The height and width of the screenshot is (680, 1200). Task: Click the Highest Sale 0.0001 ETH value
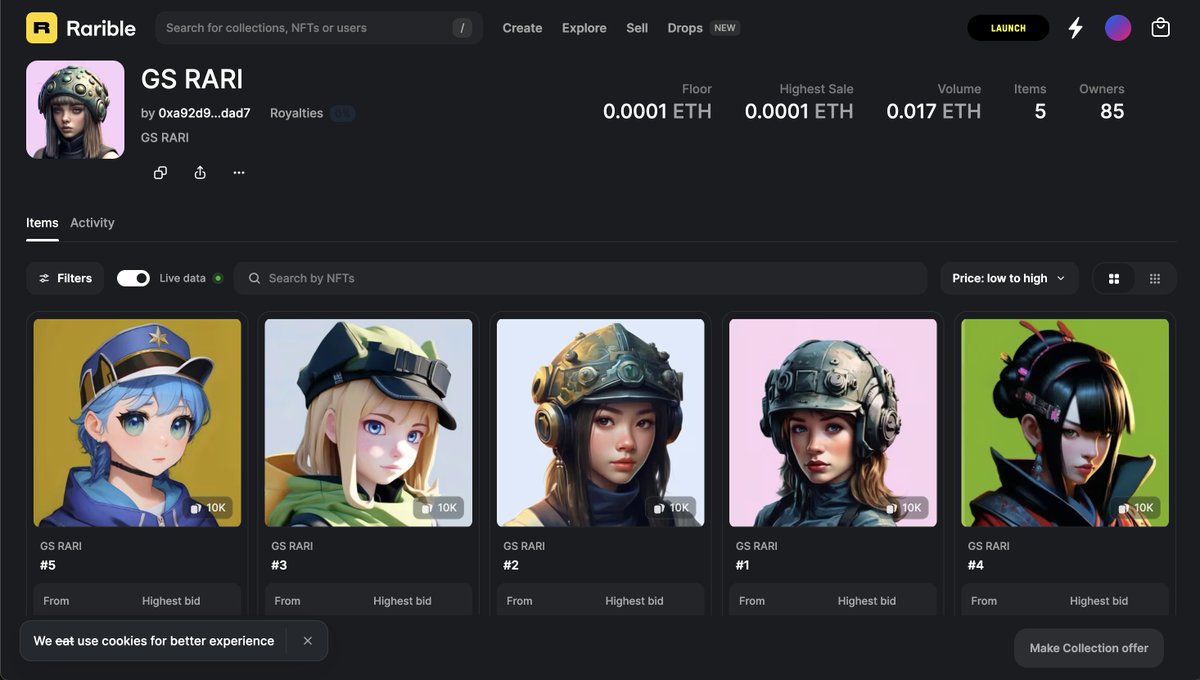(799, 111)
